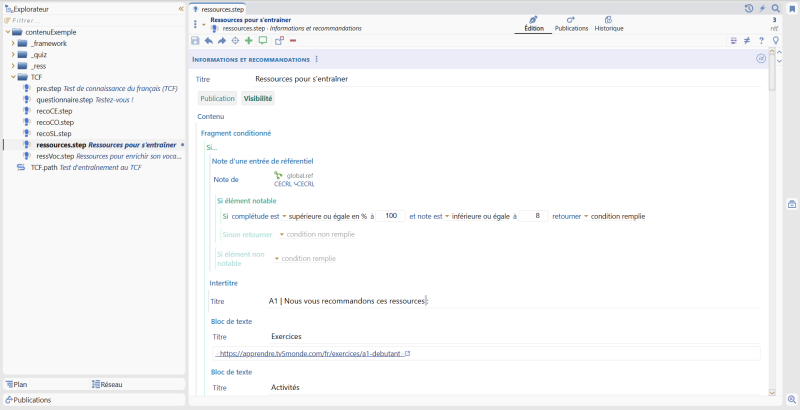Open the 'complétude est' comparison dropdown
The image size is (800, 410).
(x=284, y=217)
